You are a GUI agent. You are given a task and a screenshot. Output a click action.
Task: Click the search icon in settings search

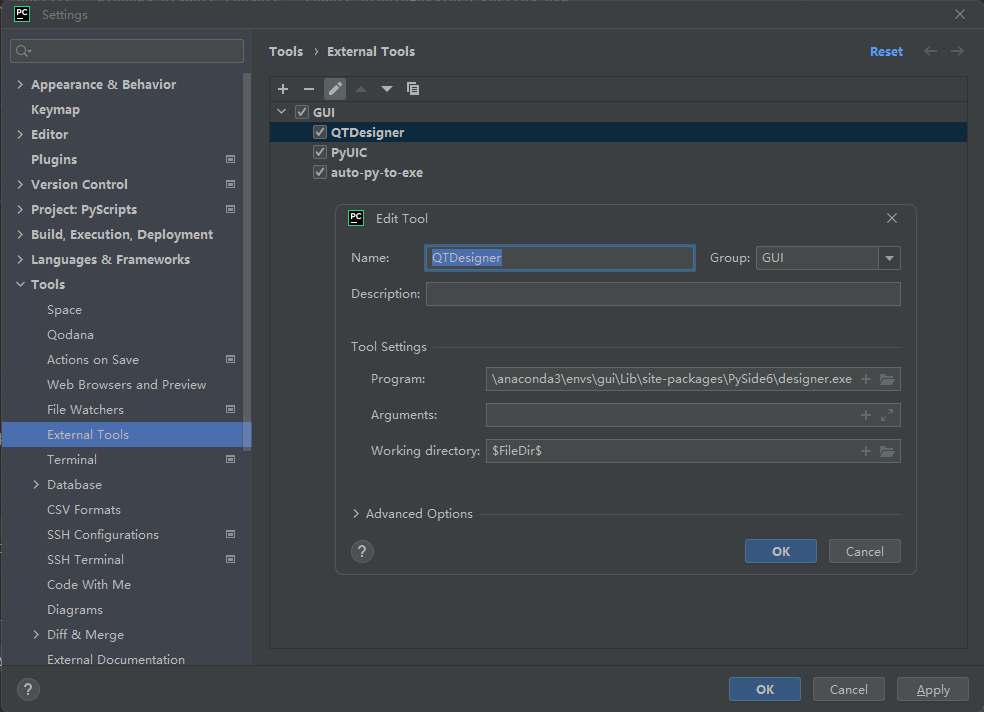pos(23,51)
